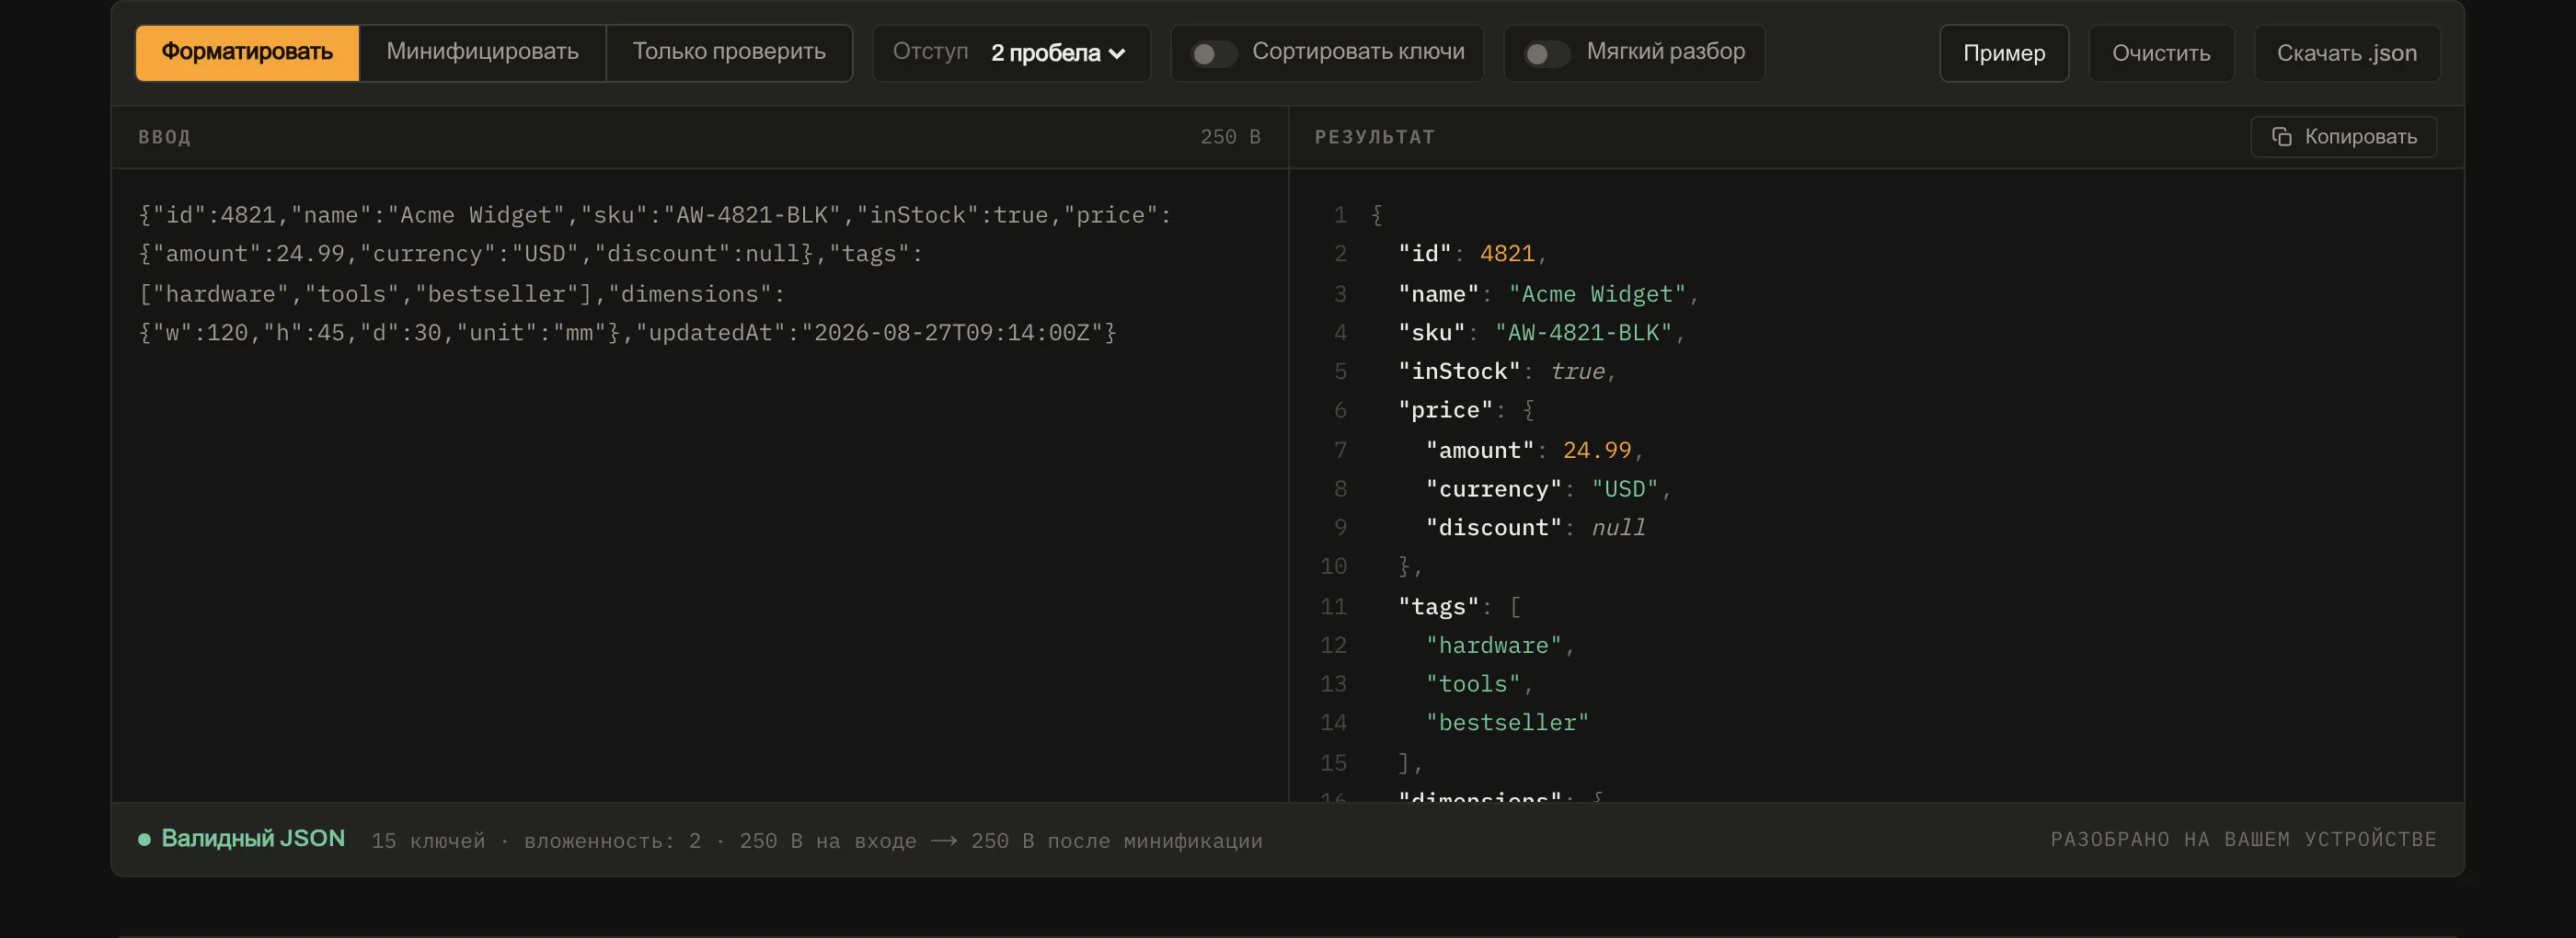Click the "РАЗОБРАНО НА ВАШЕМ УСТРОЙСТВЕ" footer text
This screenshot has width=2576, height=938.
pyautogui.click(x=2243, y=840)
